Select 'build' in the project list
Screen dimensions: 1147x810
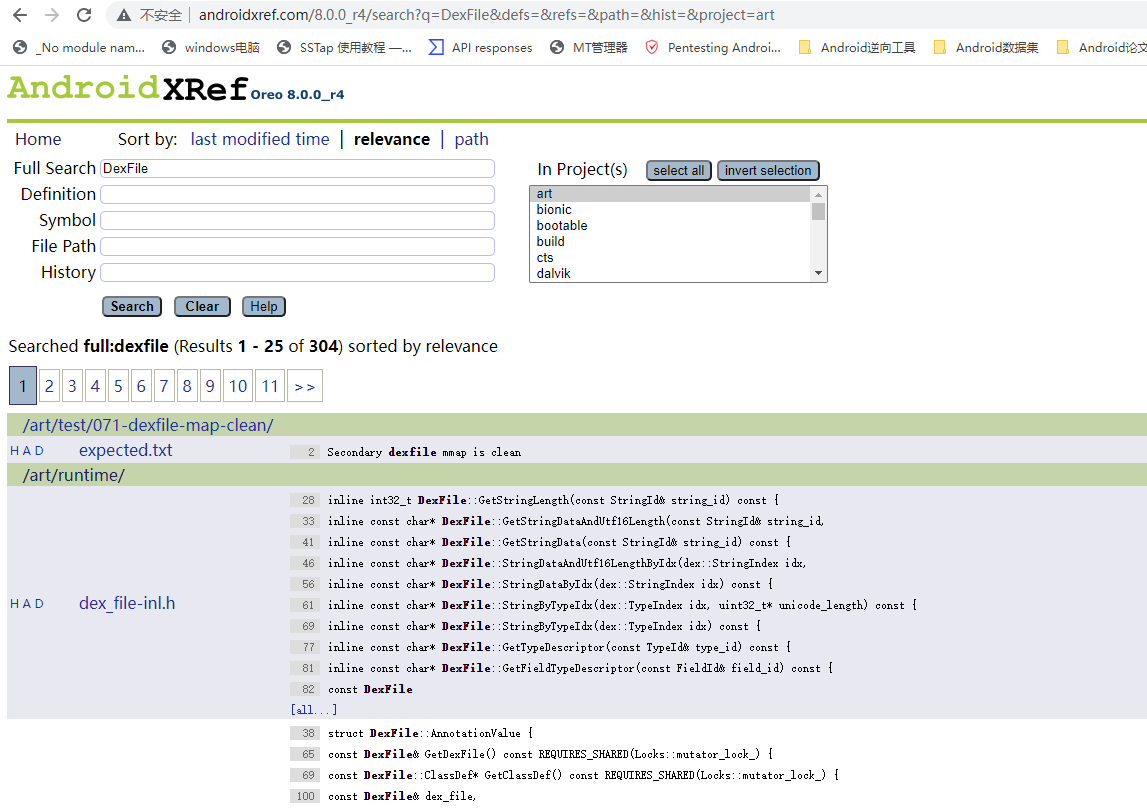(x=670, y=241)
